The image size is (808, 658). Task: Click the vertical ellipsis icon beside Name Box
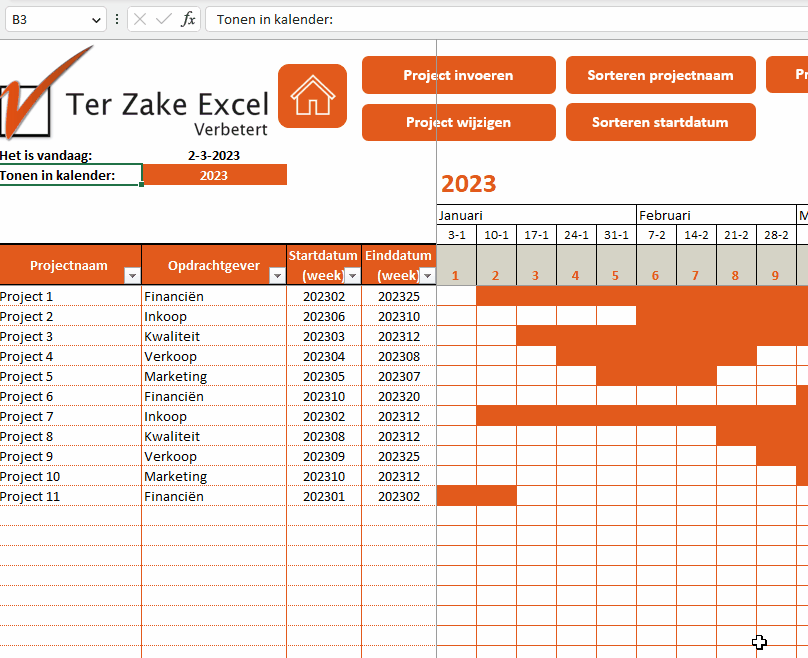(x=117, y=19)
